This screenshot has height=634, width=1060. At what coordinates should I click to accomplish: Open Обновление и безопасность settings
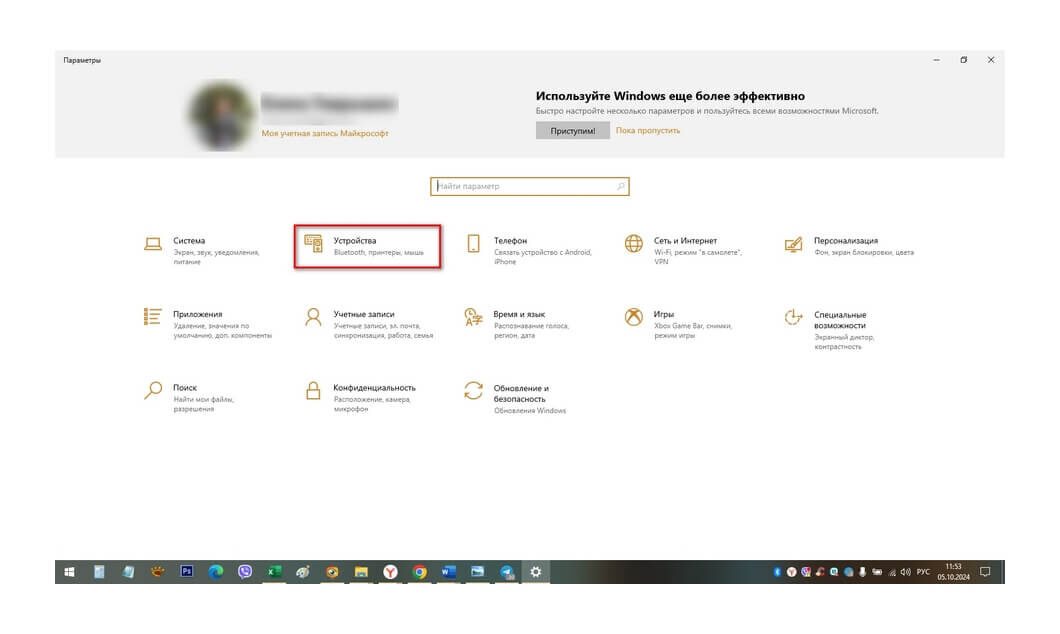click(515, 399)
